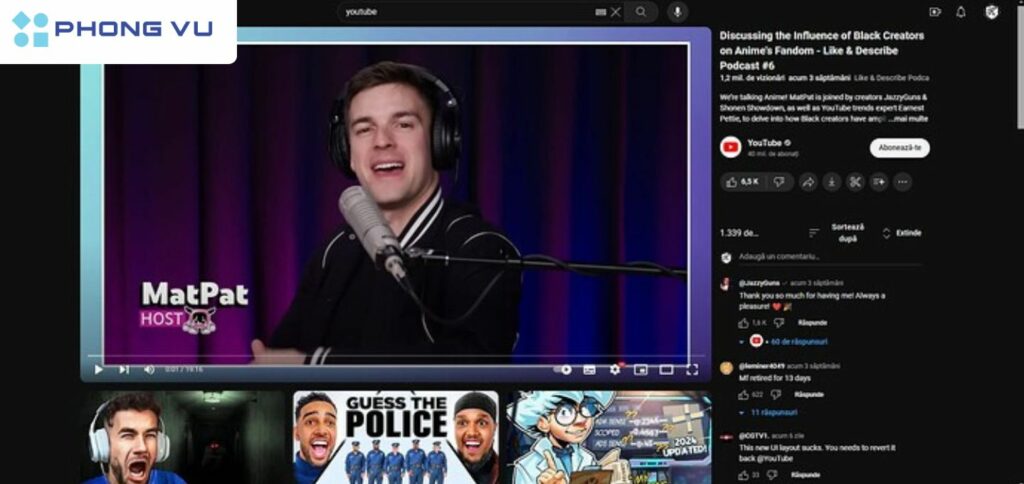Image resolution: width=1024 pixels, height=484 pixels.
Task: Mute the video volume
Action: (149, 370)
